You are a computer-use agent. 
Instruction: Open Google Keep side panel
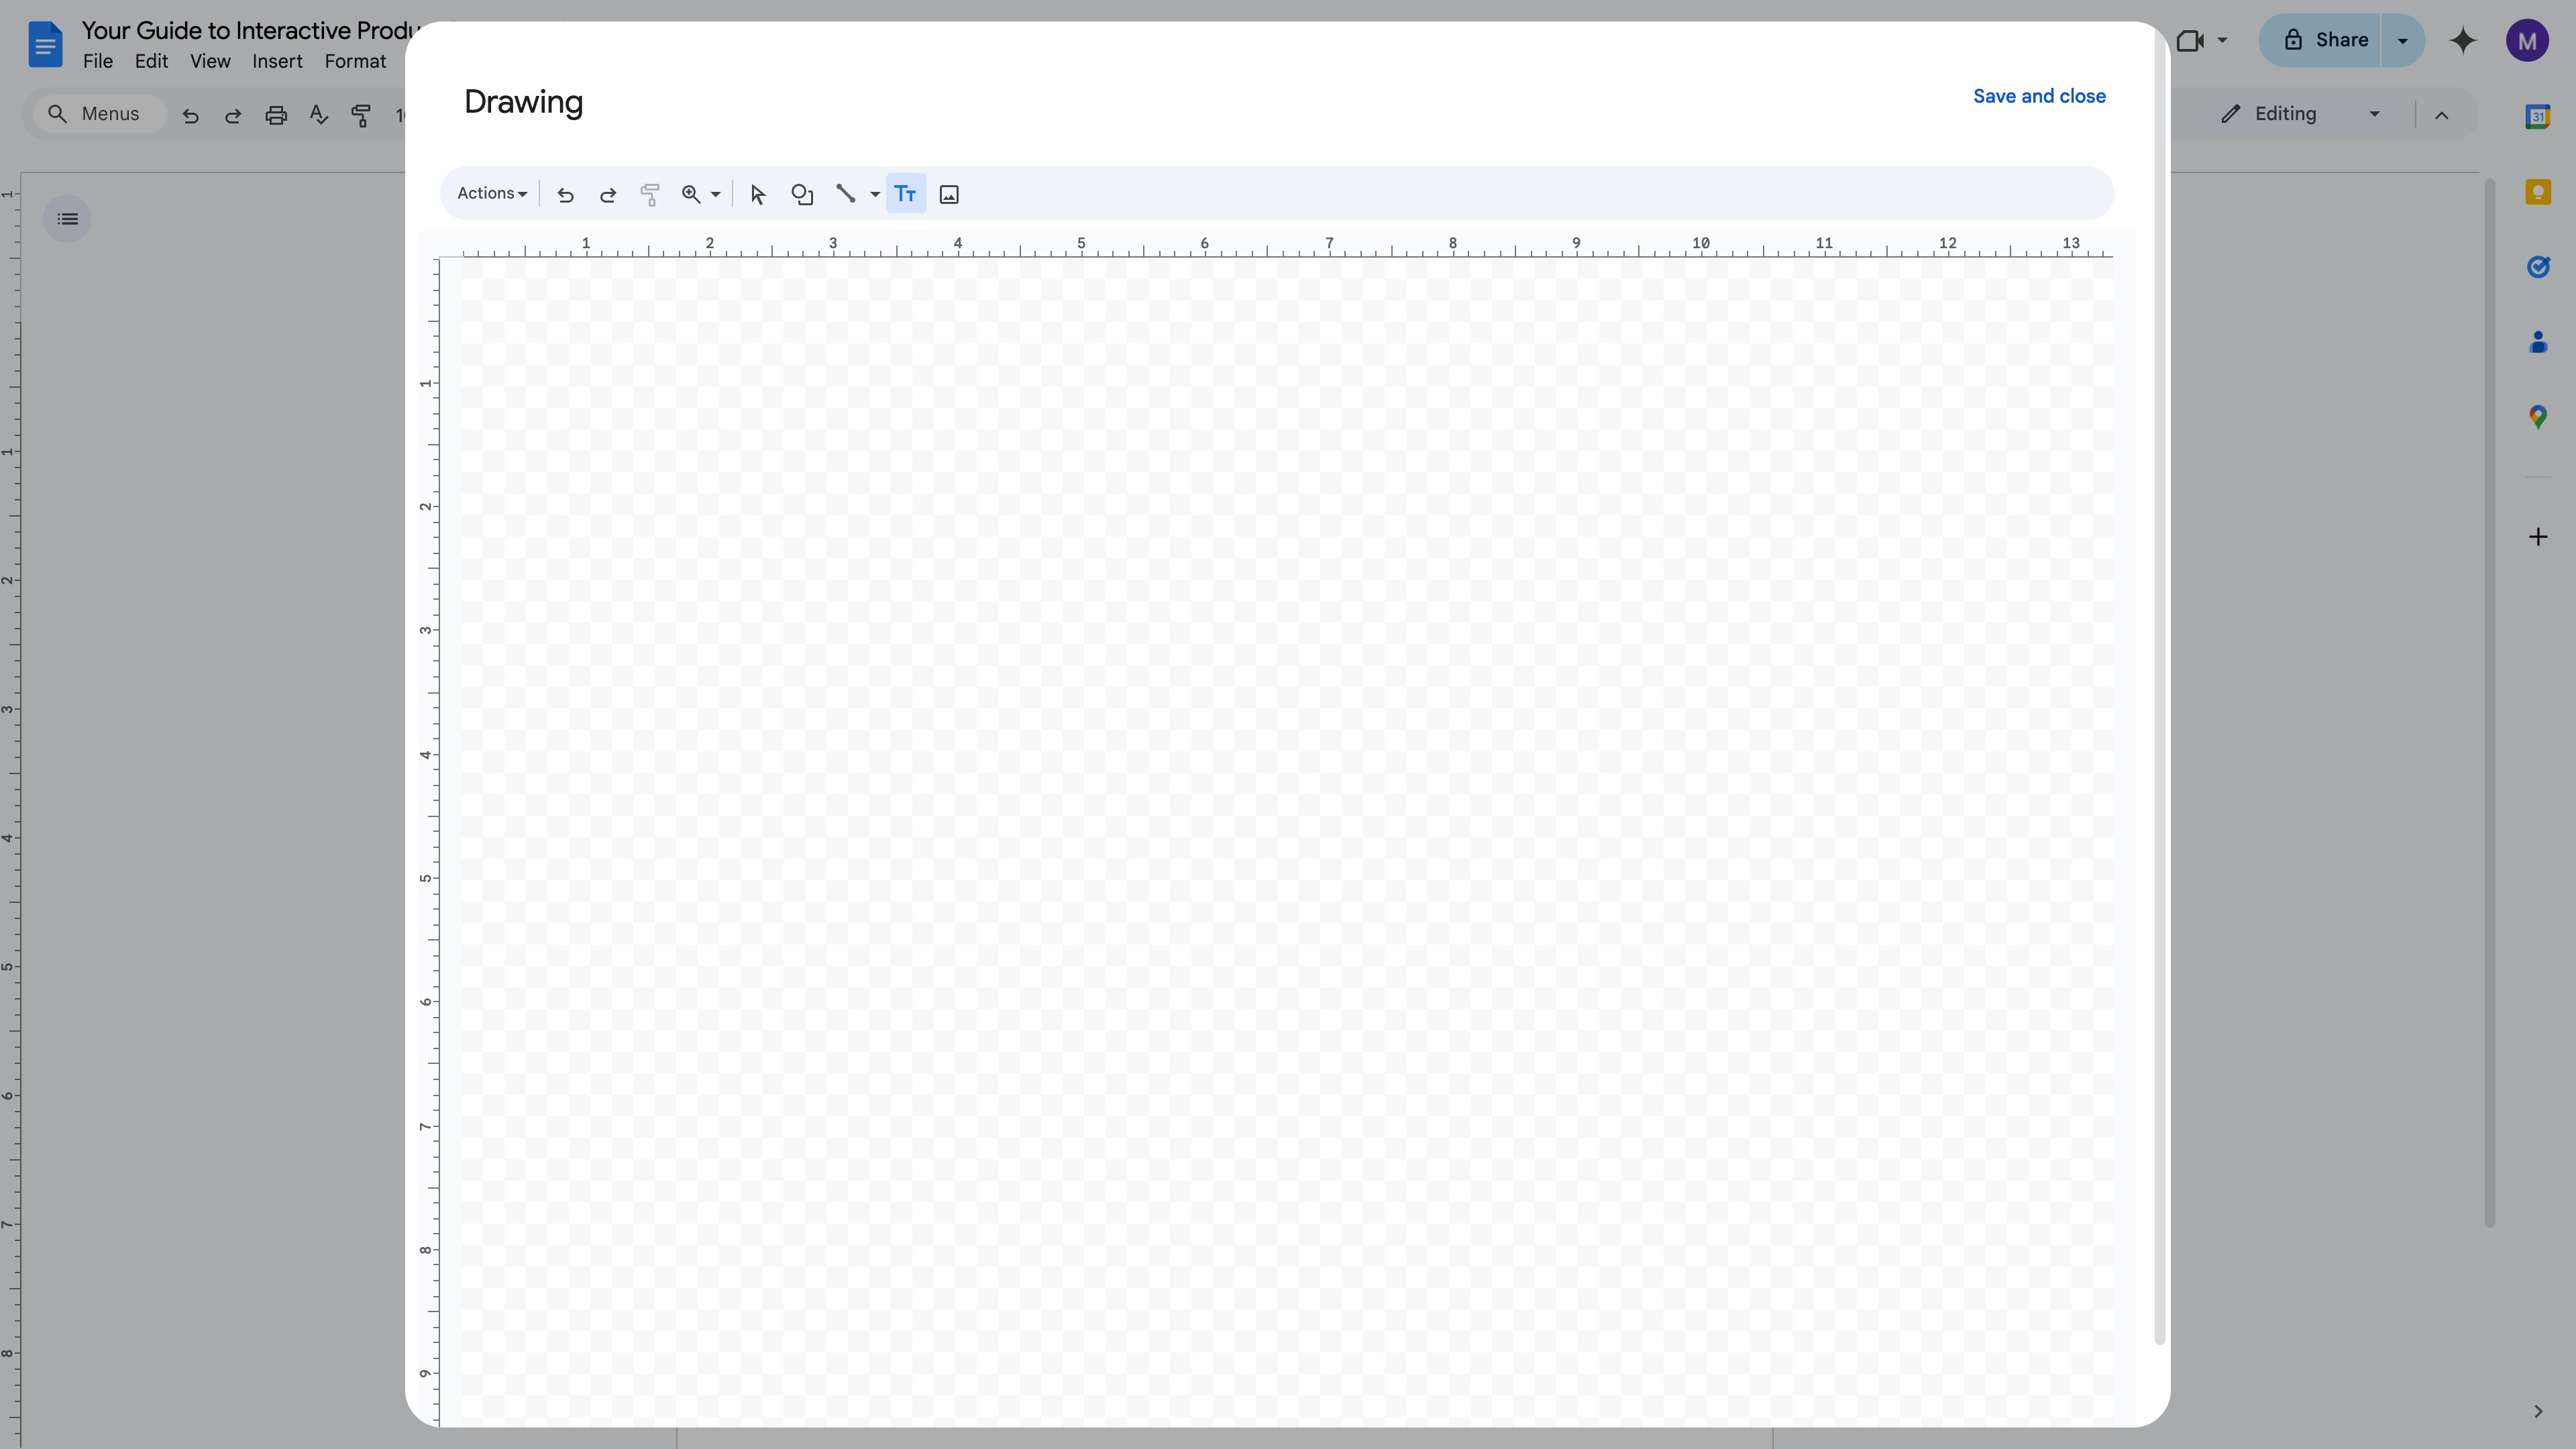(x=2538, y=192)
